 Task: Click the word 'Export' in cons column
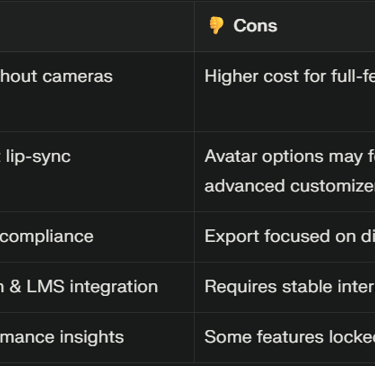click(232, 236)
